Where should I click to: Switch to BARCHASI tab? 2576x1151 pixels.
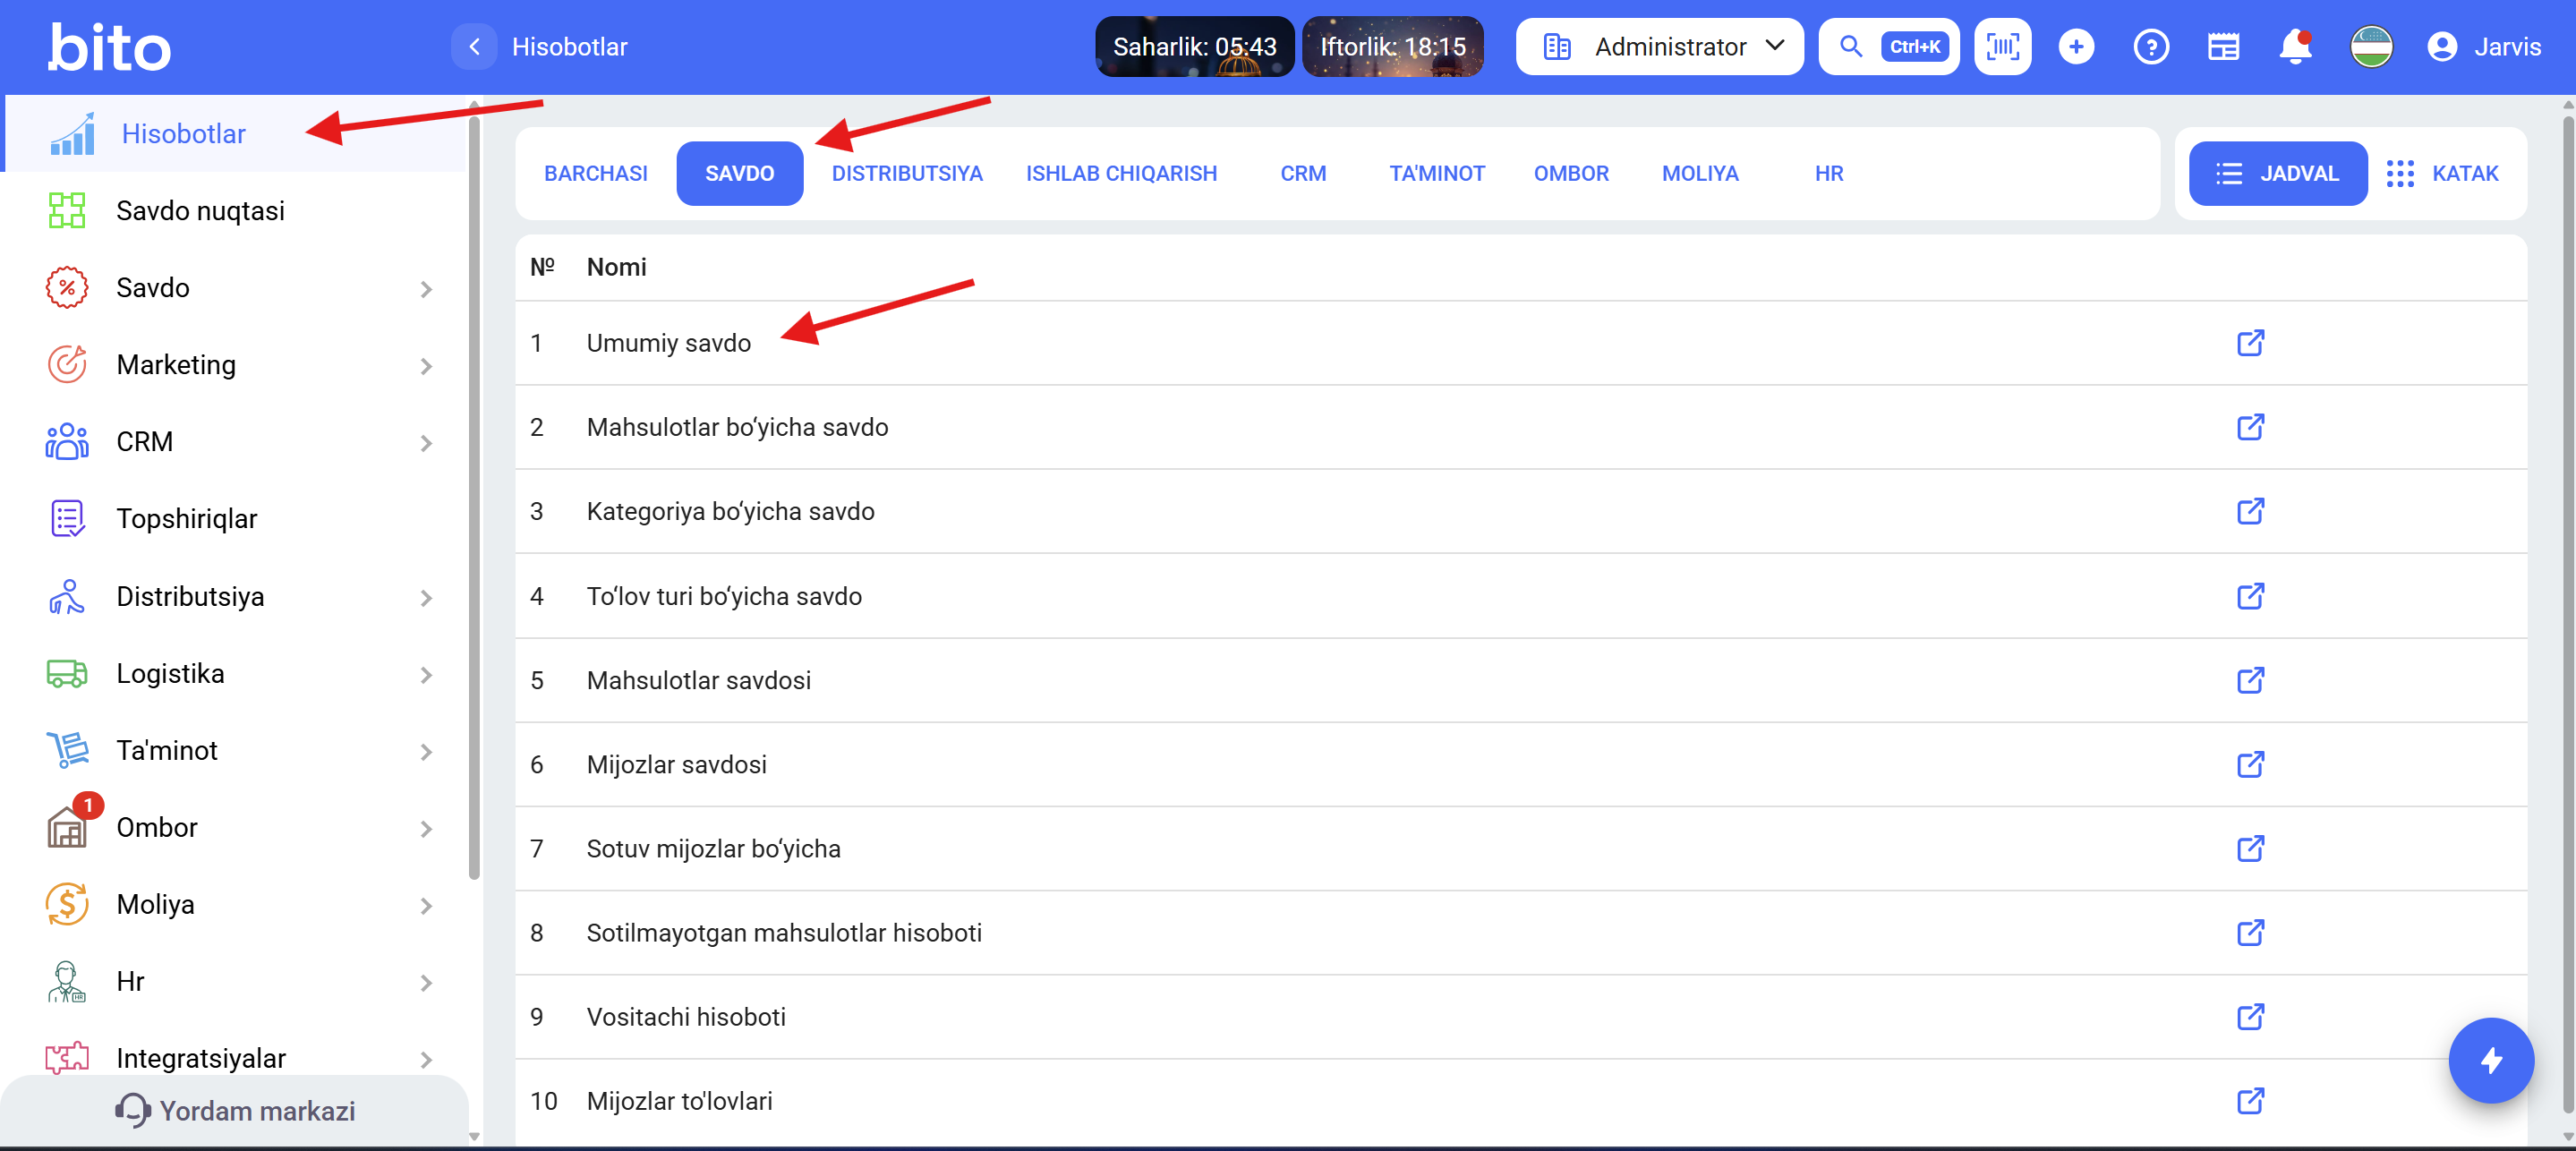click(595, 173)
